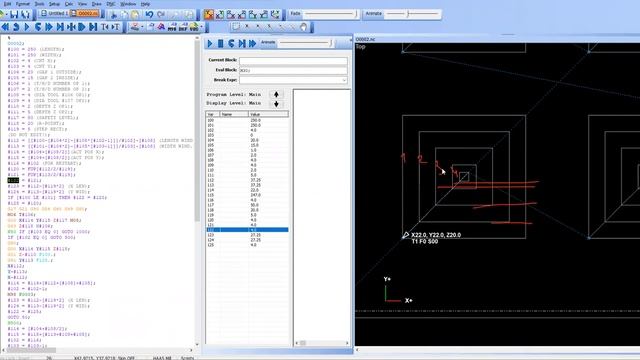Click the INF toolbar icon

pyautogui.click(x=183, y=27)
